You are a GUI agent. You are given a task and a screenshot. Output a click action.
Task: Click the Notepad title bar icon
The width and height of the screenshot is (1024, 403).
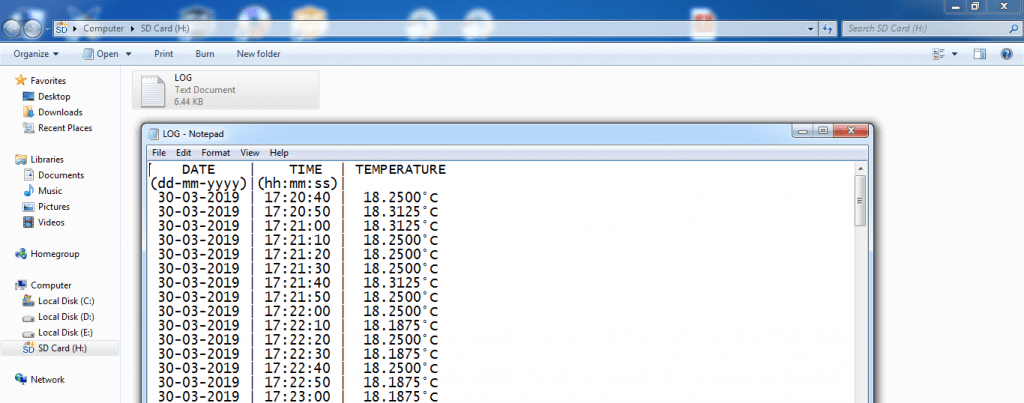tap(153, 134)
